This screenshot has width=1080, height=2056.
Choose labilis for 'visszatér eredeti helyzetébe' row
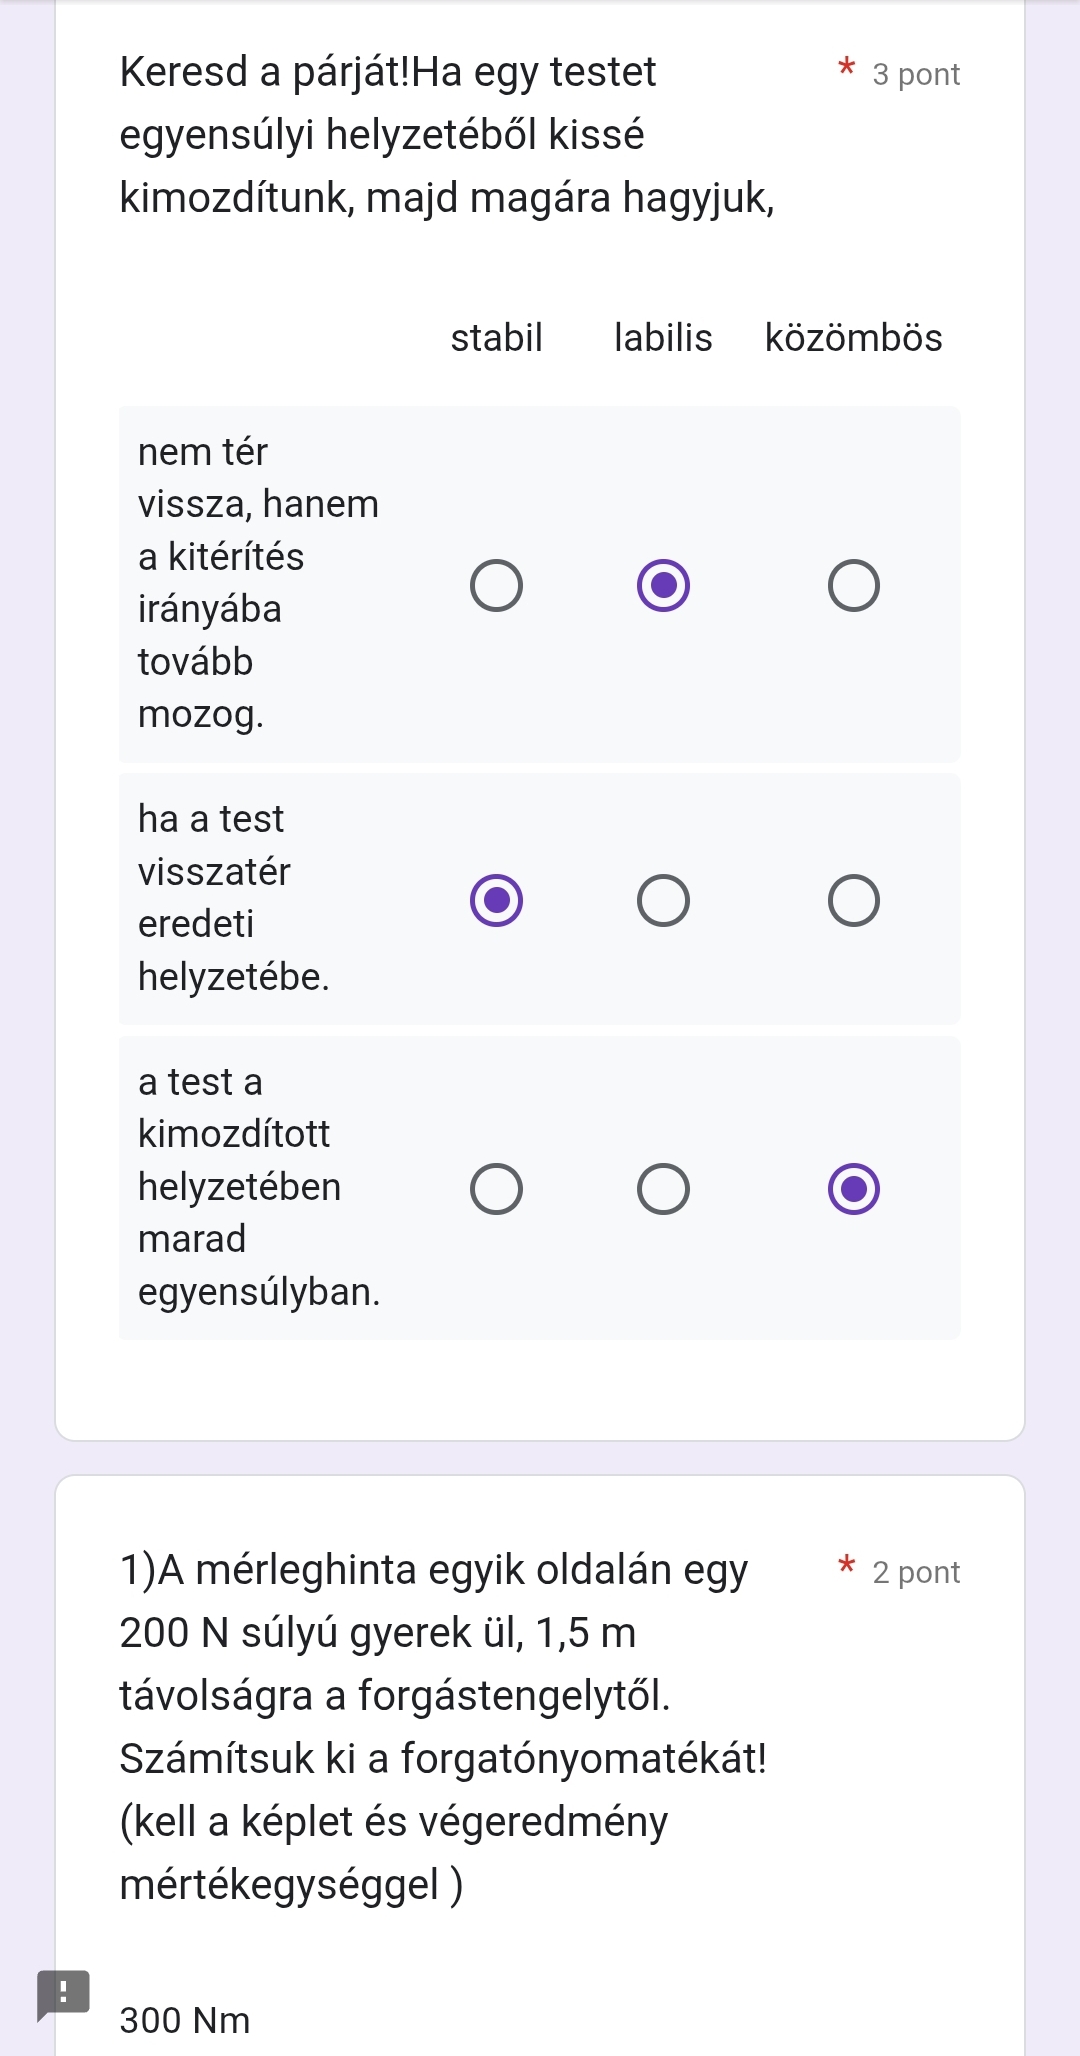[x=663, y=901]
